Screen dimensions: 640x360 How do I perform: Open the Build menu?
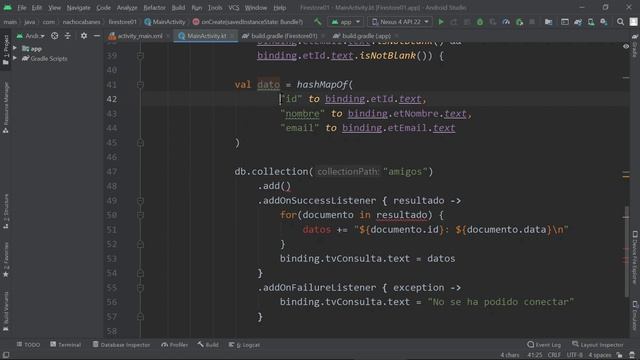tap(178, 8)
